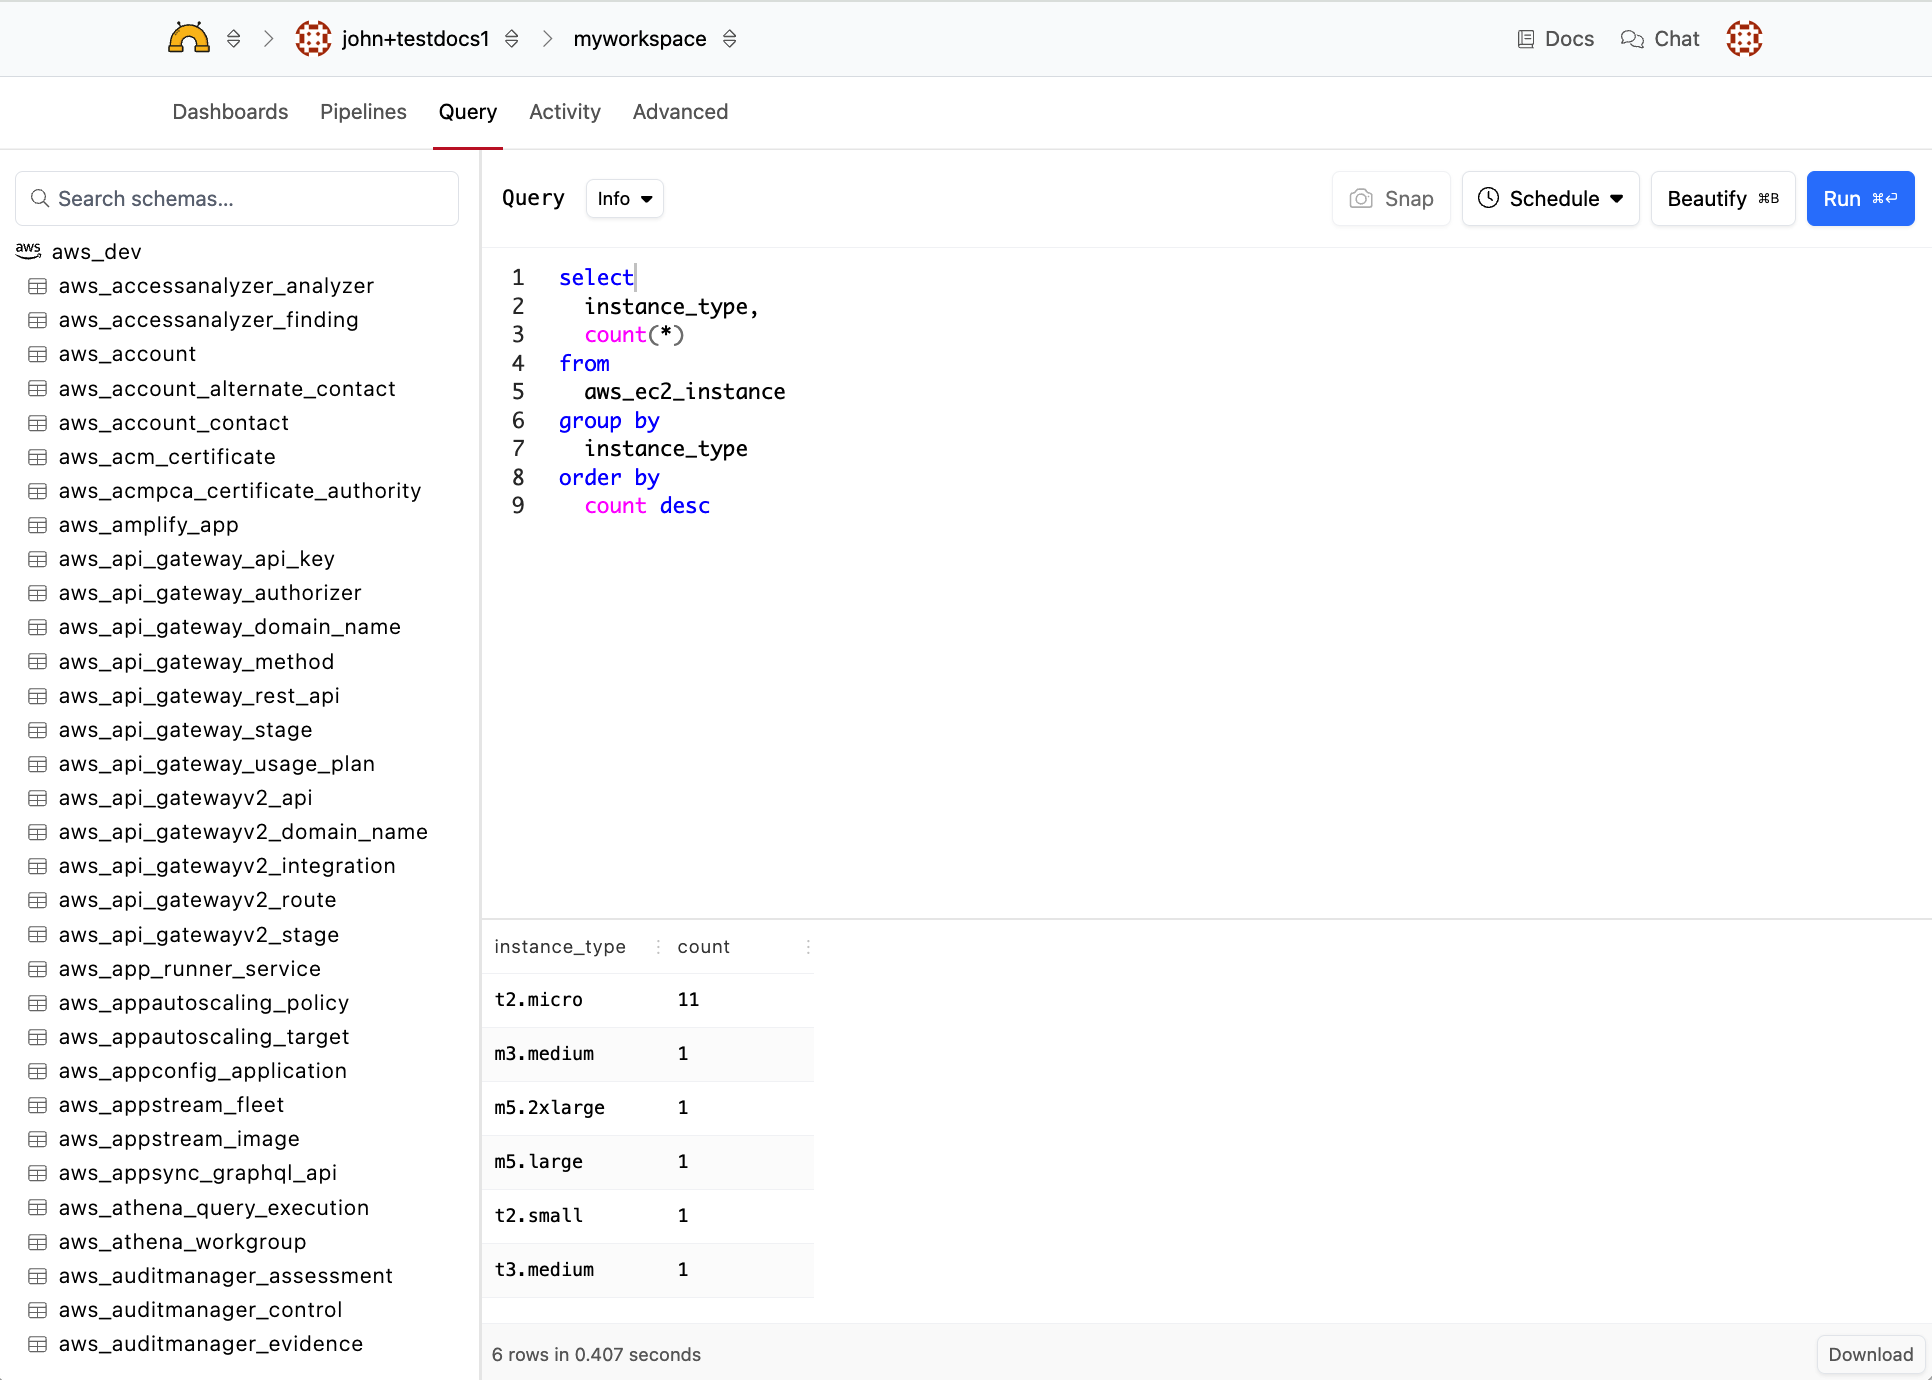
Task: Click the Beautify button
Action: (1722, 199)
